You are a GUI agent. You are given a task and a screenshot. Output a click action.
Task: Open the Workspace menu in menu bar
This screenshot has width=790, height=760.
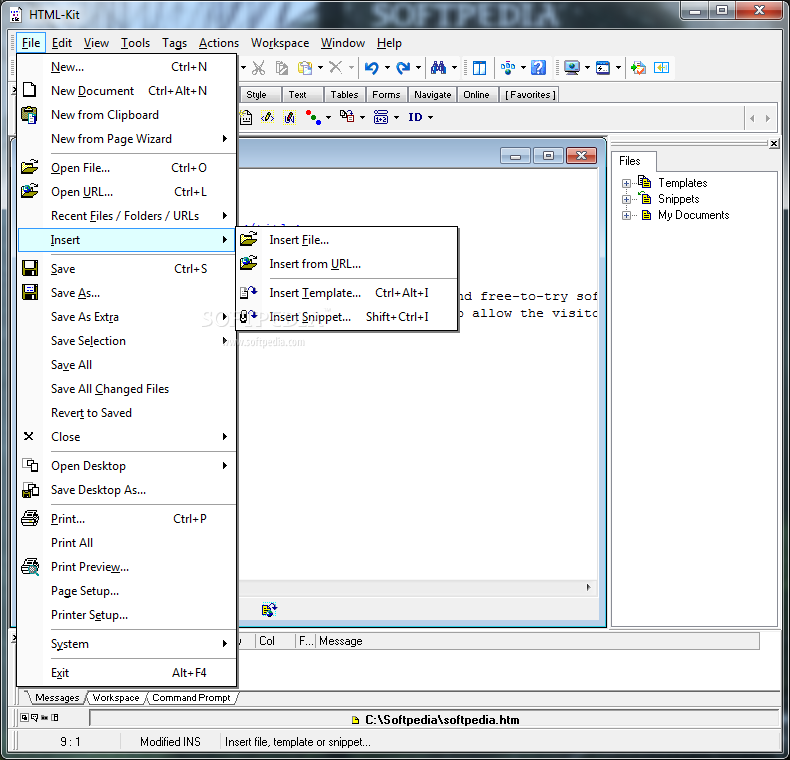click(280, 43)
